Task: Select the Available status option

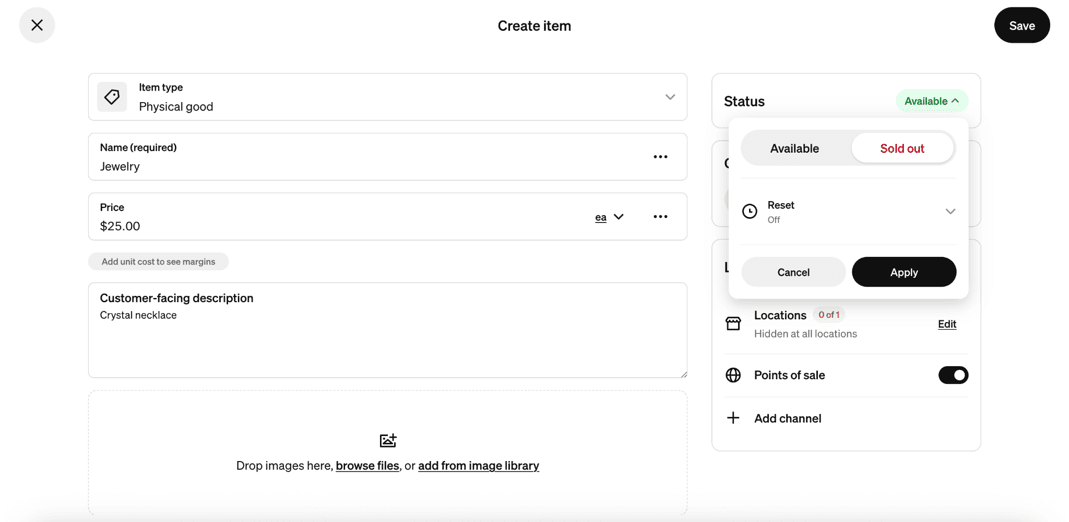Action: point(794,149)
